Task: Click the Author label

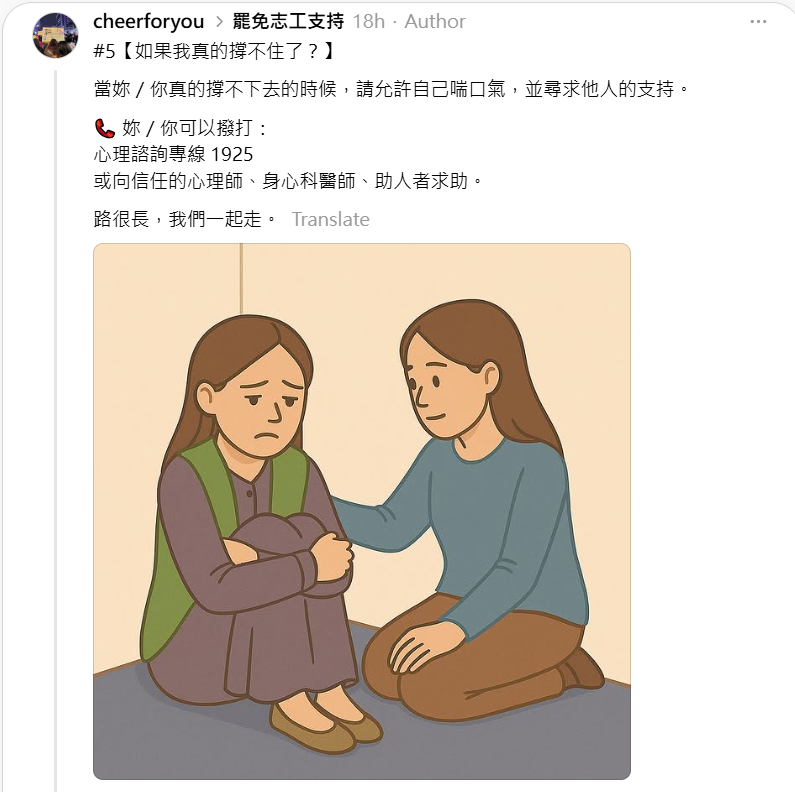Action: coord(435,22)
